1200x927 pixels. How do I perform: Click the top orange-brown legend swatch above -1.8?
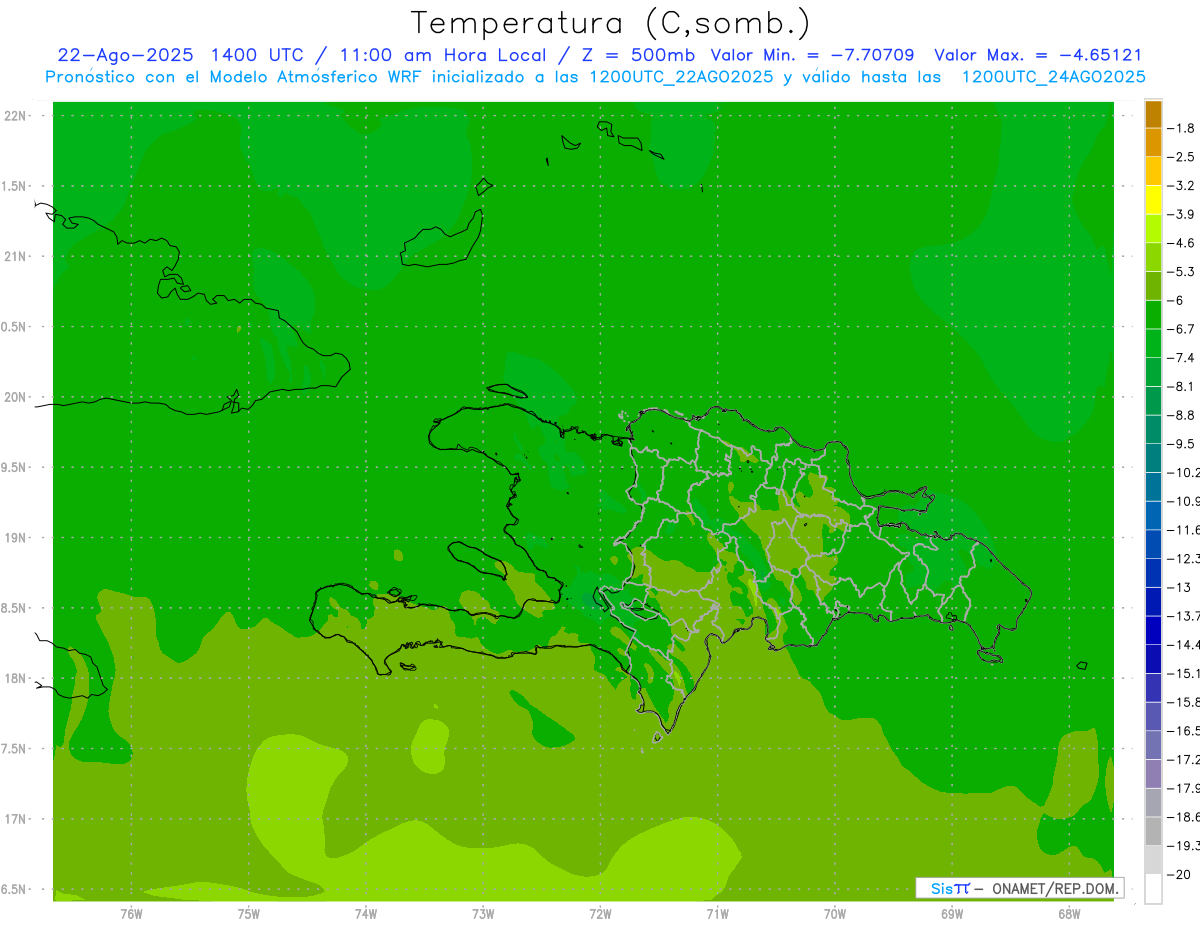pyautogui.click(x=1153, y=114)
